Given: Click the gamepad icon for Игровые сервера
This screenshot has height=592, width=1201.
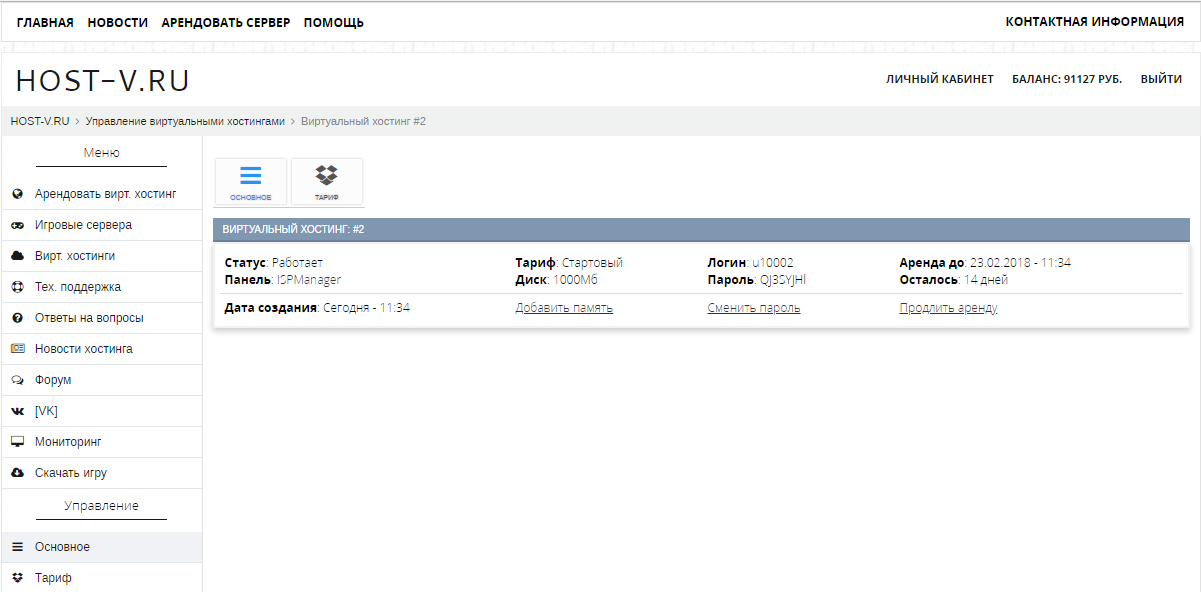Looking at the screenshot, I should [17, 225].
